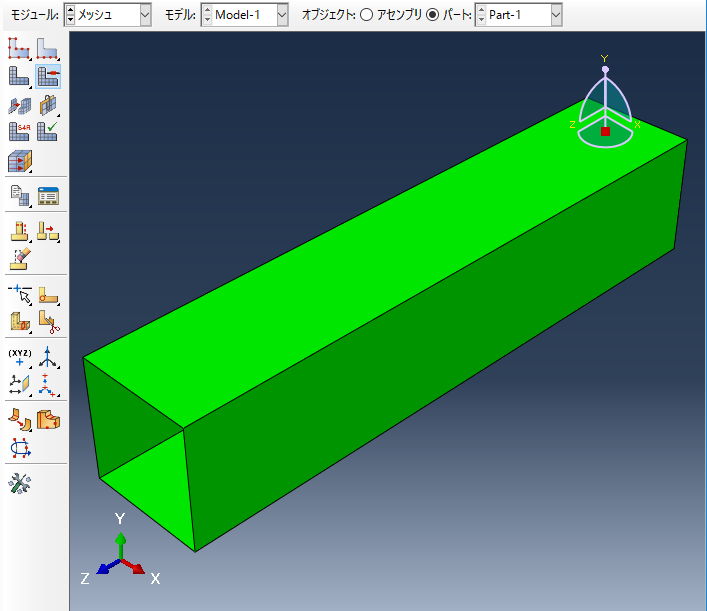Click the stepper arrows beside Model-1
707x611 pixels.
click(x=208, y=14)
